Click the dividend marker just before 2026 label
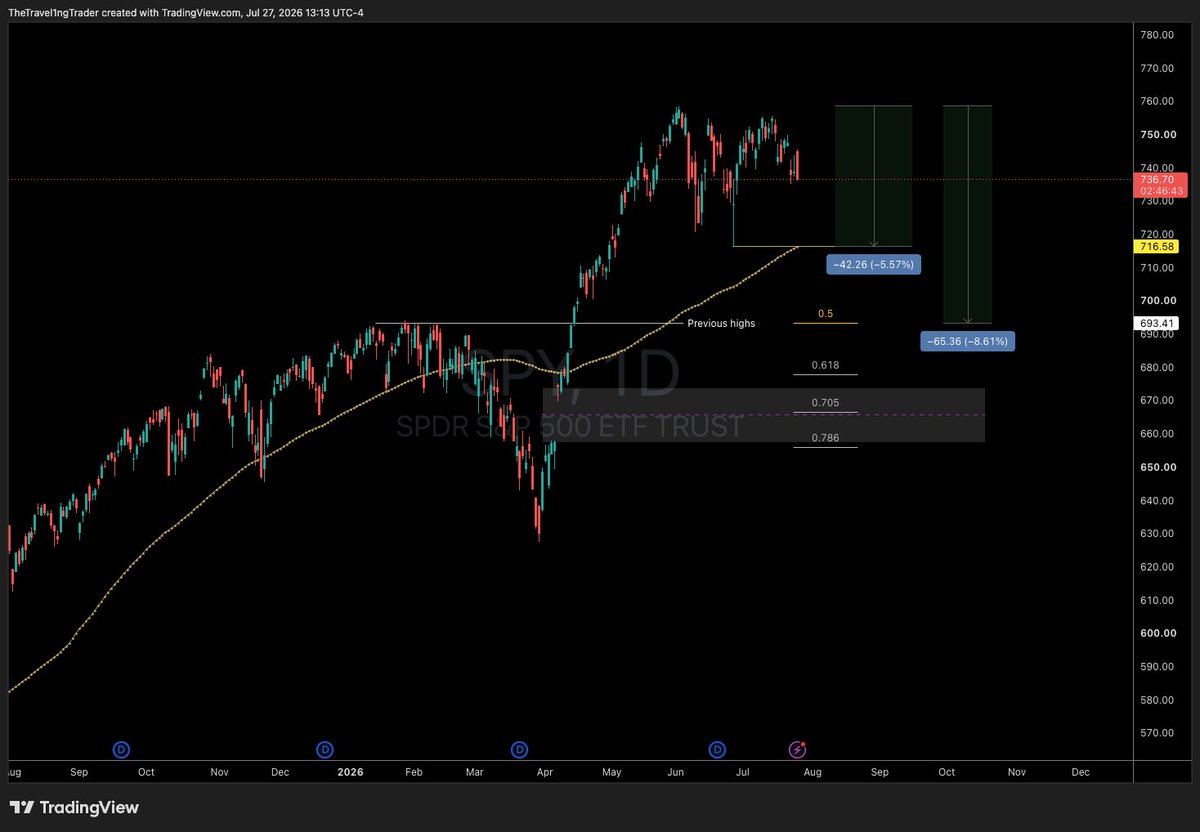The height and width of the screenshot is (832, 1200). coord(324,748)
